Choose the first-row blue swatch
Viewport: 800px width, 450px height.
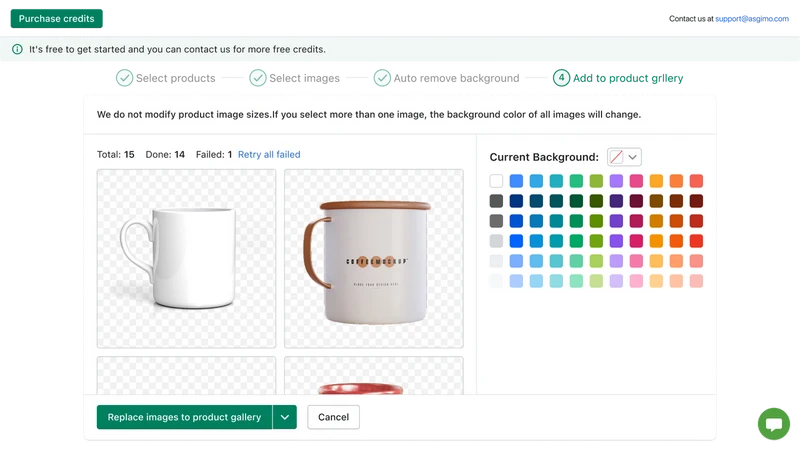(x=516, y=181)
